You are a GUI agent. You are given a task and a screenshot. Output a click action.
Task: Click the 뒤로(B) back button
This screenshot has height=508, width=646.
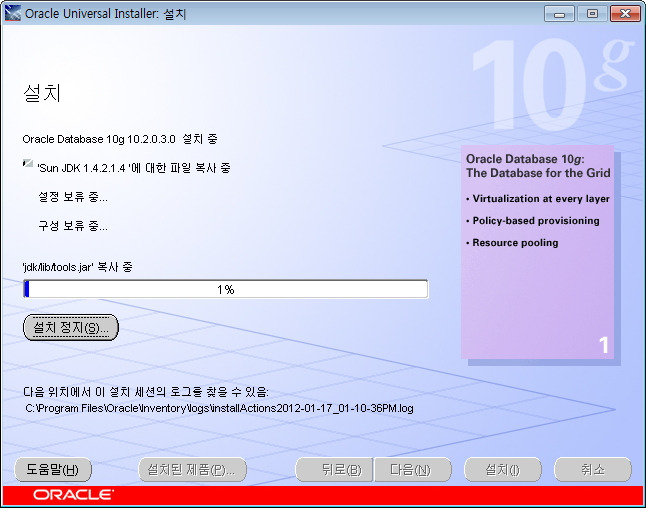click(334, 469)
